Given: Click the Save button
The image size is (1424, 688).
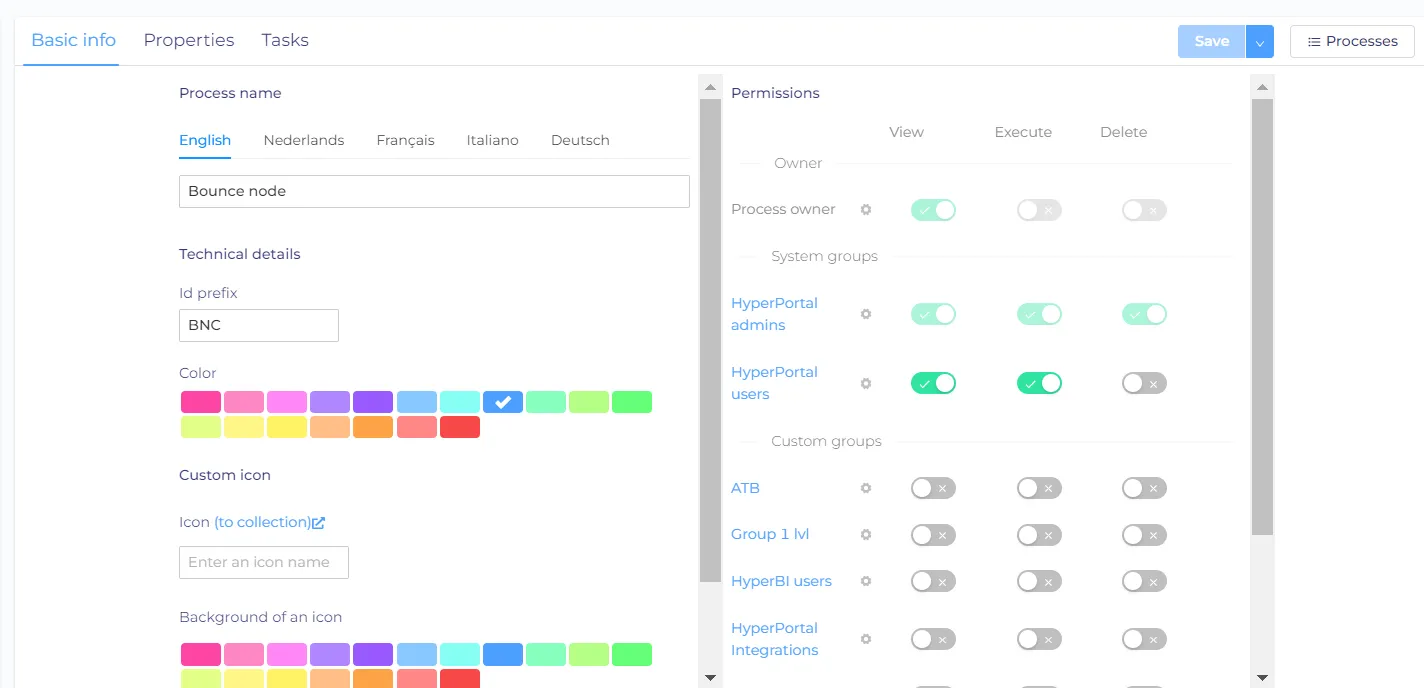Looking at the screenshot, I should click(x=1211, y=42).
